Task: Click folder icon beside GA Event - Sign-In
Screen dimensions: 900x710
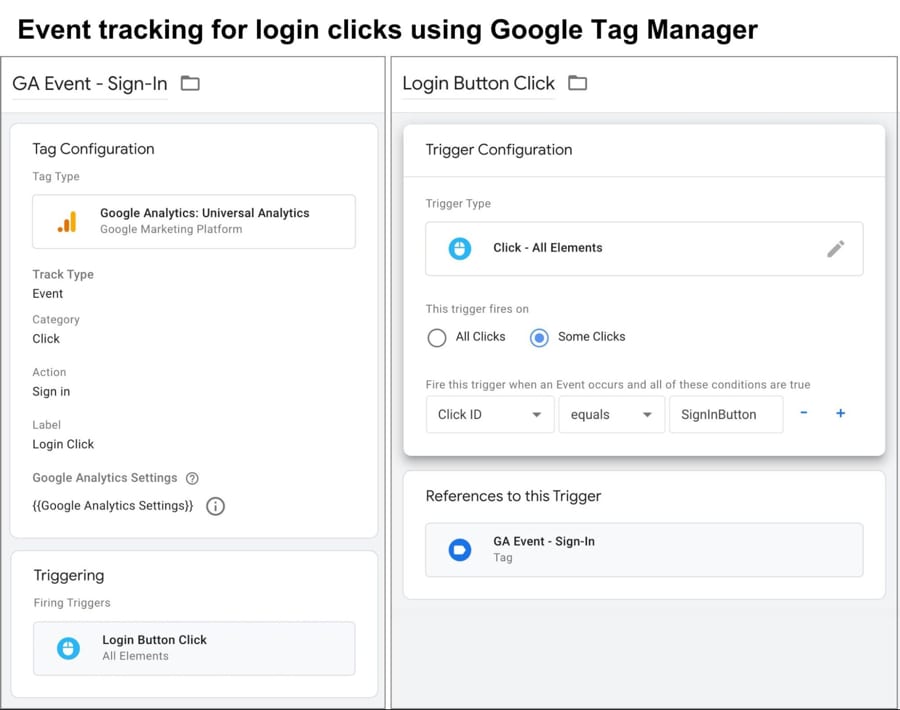Action: 190,83
